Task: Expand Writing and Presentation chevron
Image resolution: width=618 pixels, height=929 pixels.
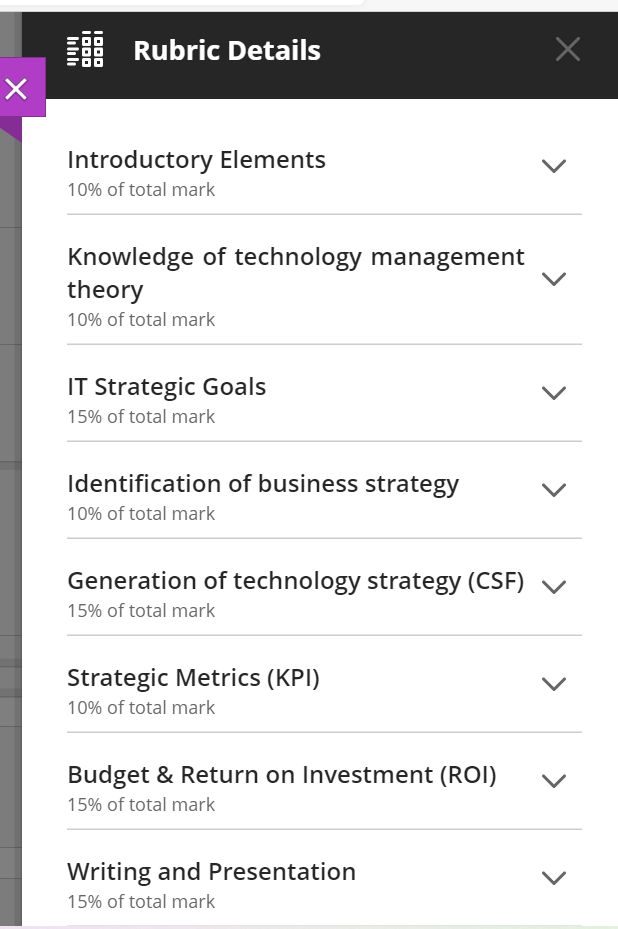Action: 554,878
